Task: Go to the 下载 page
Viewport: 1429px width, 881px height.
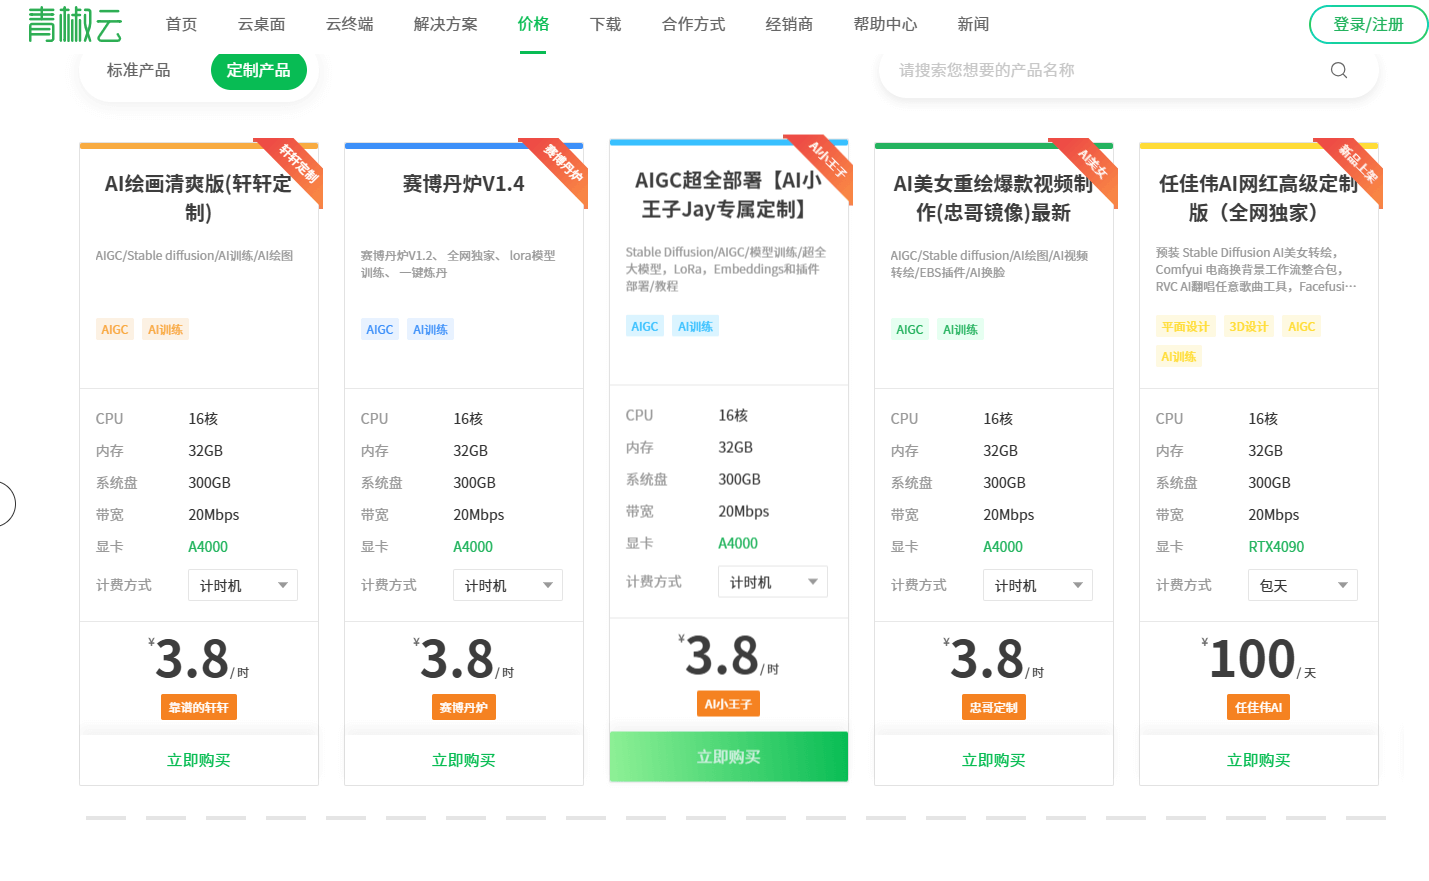Action: click(605, 24)
